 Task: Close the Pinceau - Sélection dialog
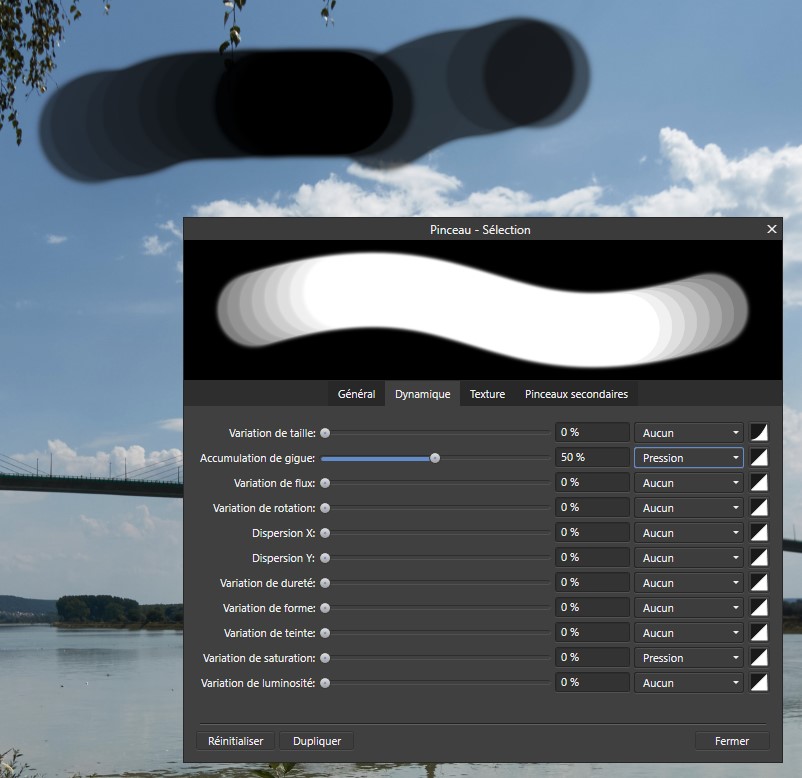(x=772, y=229)
